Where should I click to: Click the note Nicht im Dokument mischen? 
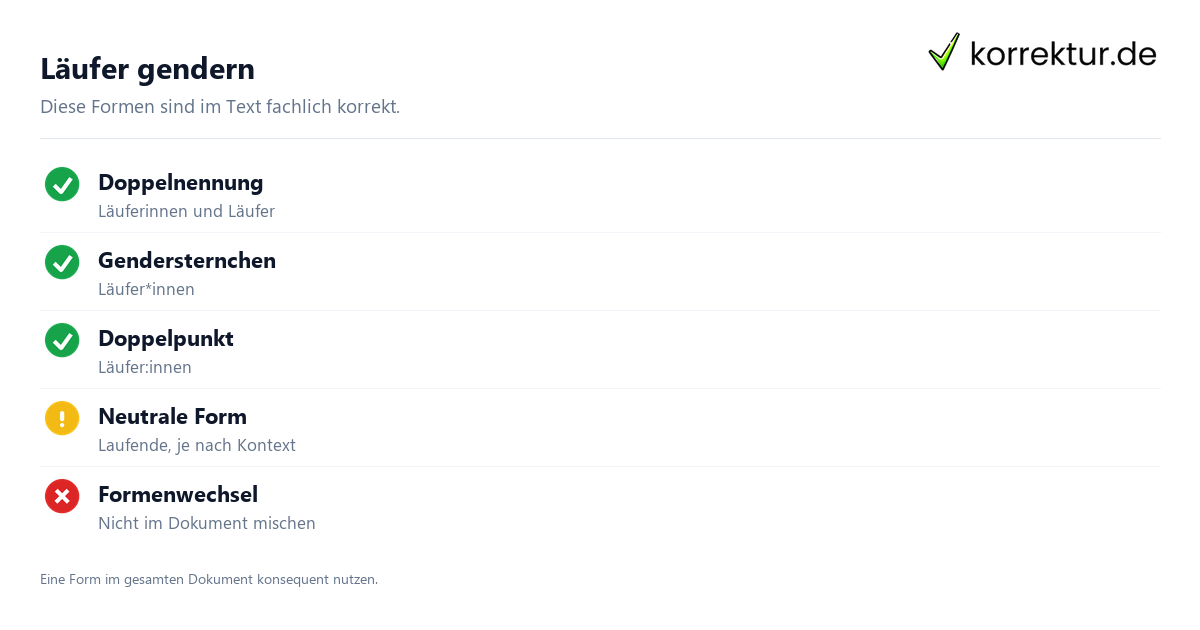click(207, 523)
